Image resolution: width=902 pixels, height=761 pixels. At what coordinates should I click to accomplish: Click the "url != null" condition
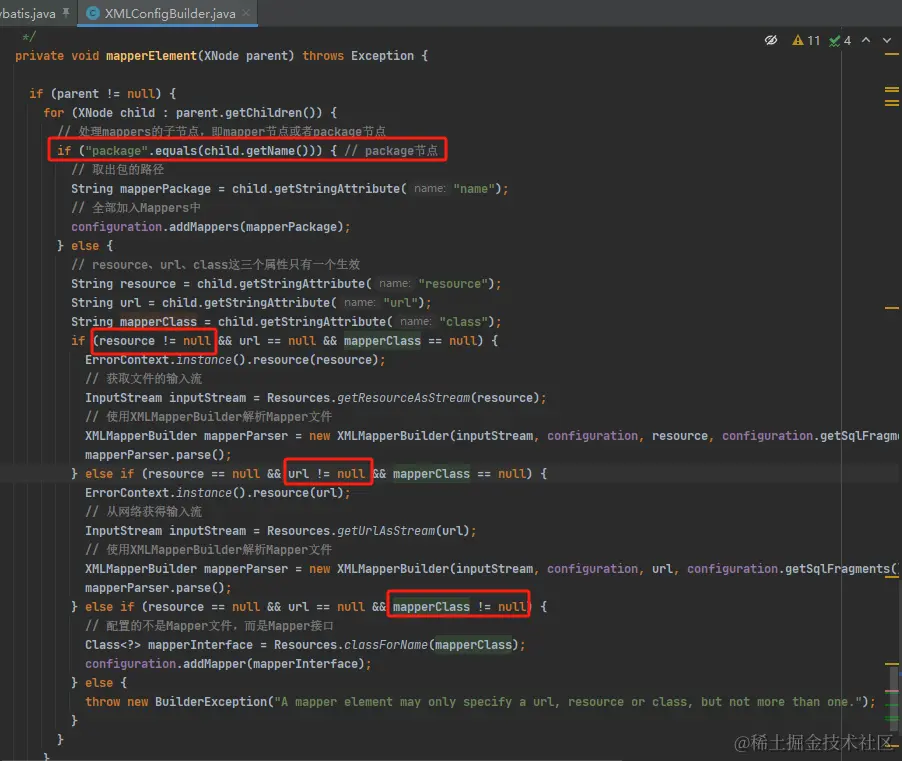(x=326, y=473)
